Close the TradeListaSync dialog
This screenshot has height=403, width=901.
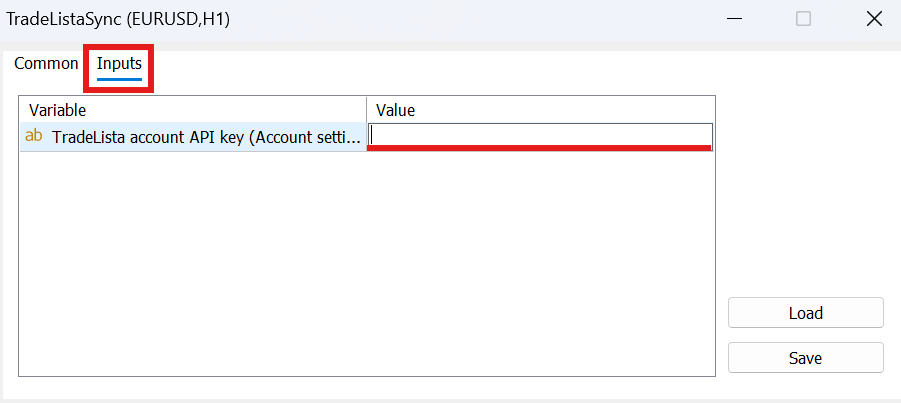click(x=874, y=20)
